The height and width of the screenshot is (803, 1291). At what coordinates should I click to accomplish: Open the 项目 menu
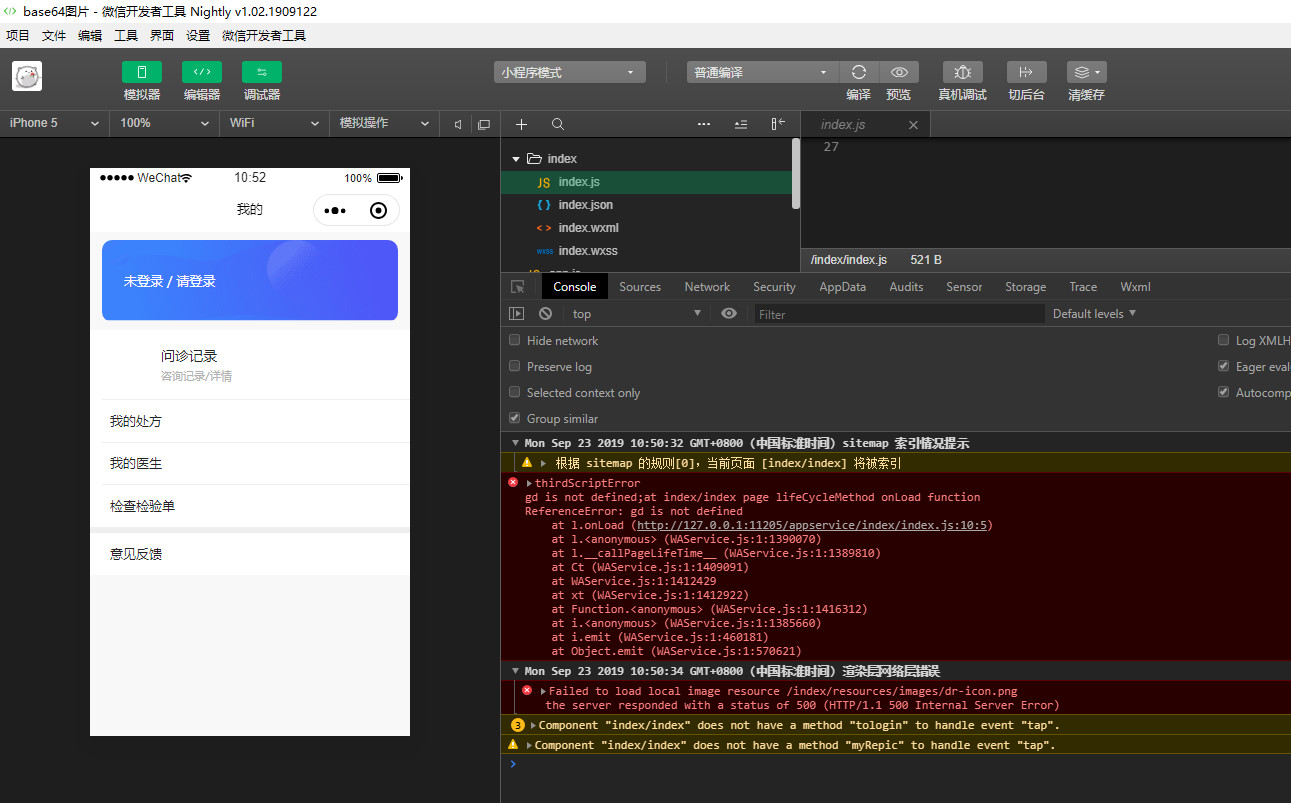point(18,35)
